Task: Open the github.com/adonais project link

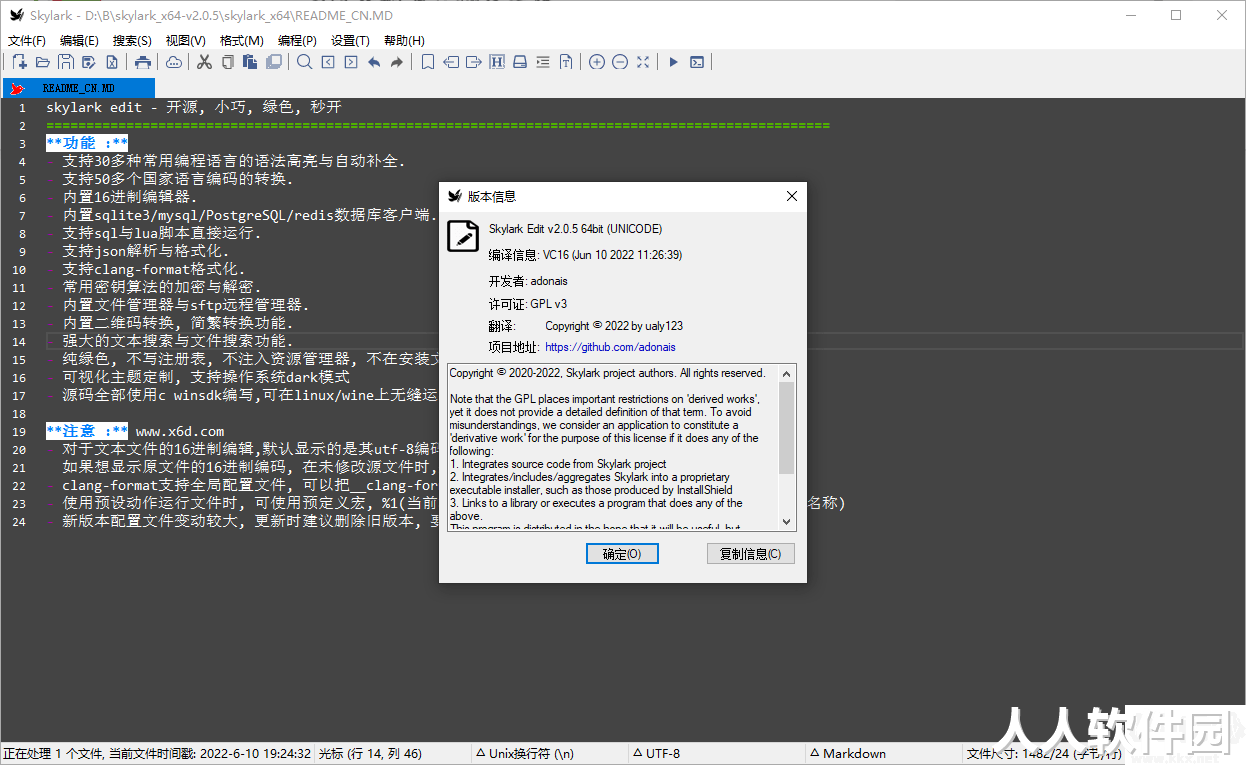Action: pos(610,347)
